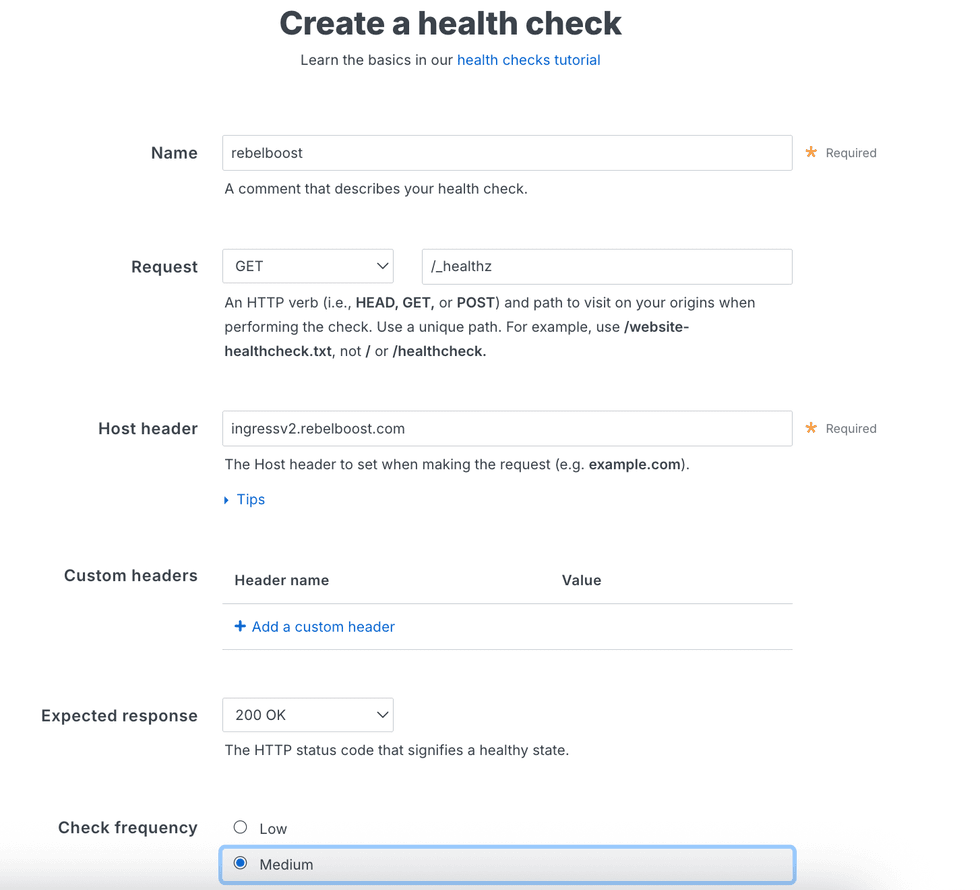
Task: Click the Name field containing rebelboost
Action: [x=506, y=153]
